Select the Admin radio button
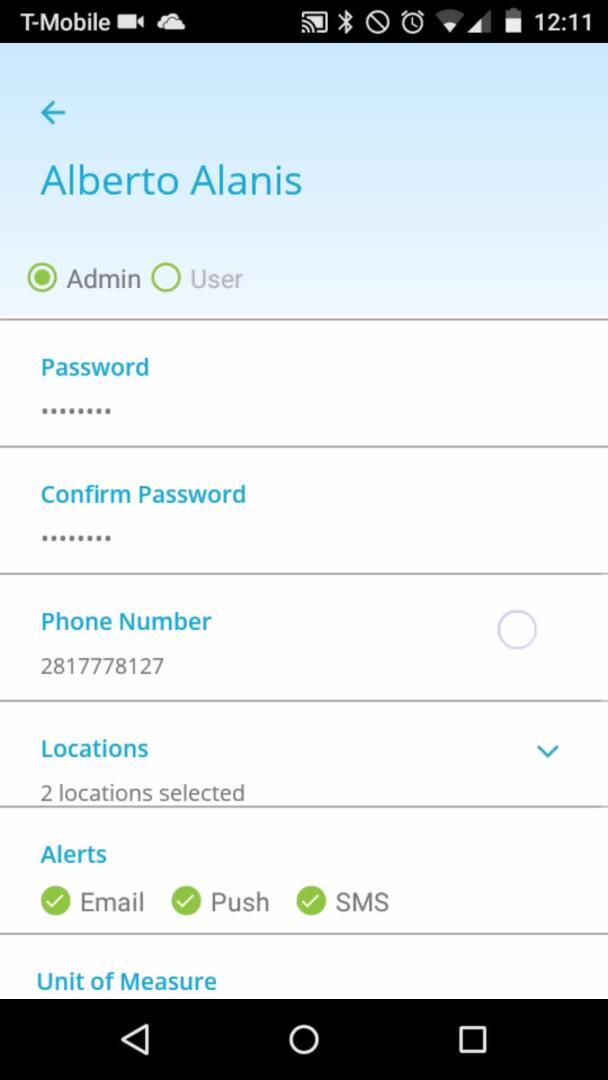608x1080 pixels. pyautogui.click(x=42, y=278)
